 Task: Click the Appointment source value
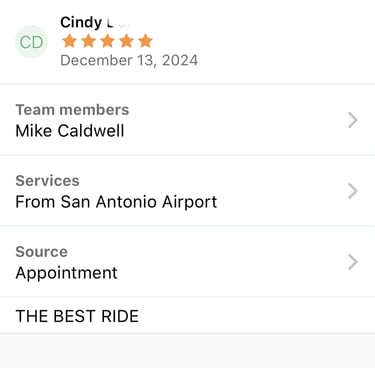coord(66,273)
